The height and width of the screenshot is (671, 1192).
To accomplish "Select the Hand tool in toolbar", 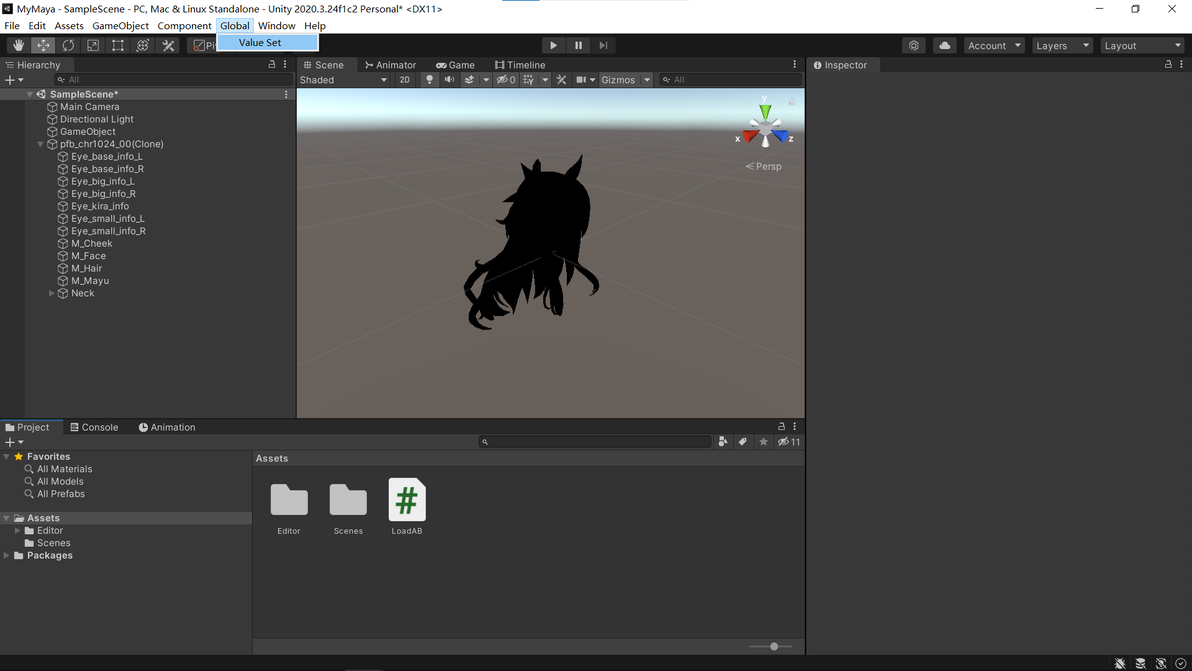I will coord(18,46).
